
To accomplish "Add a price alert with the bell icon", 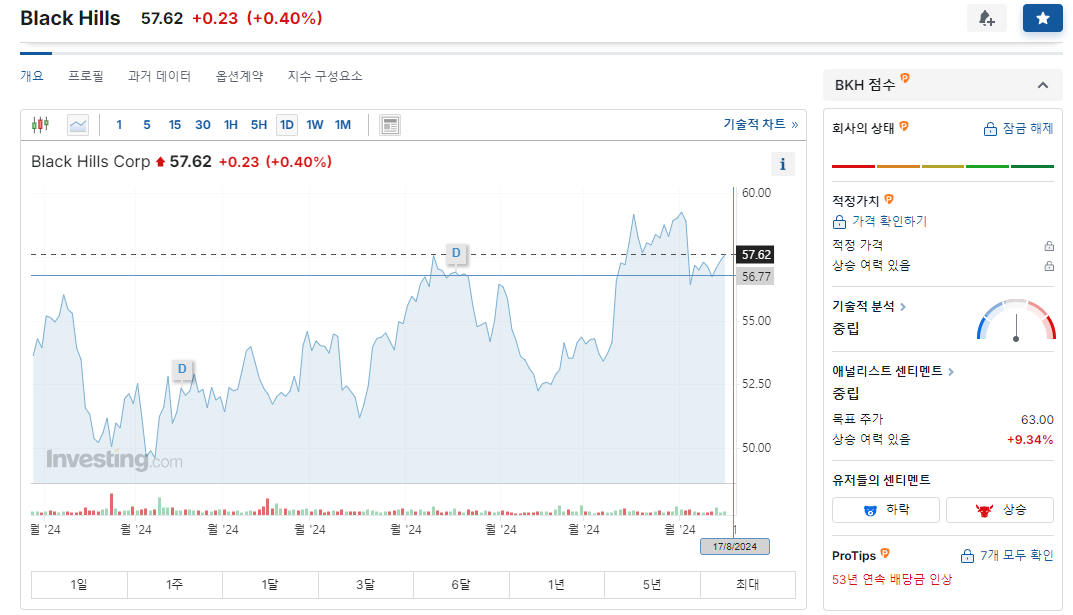I will (987, 18).
